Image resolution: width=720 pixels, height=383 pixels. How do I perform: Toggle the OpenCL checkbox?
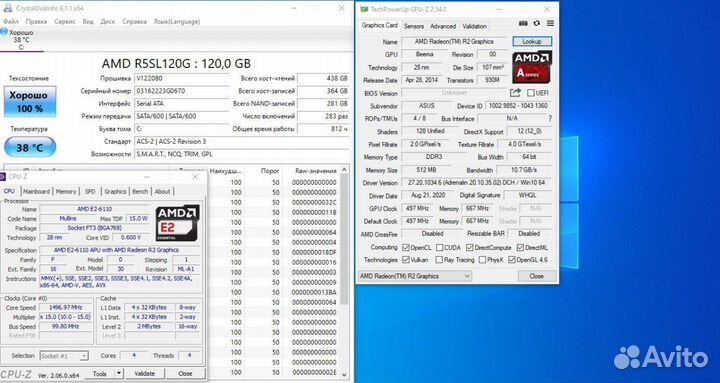click(x=405, y=248)
